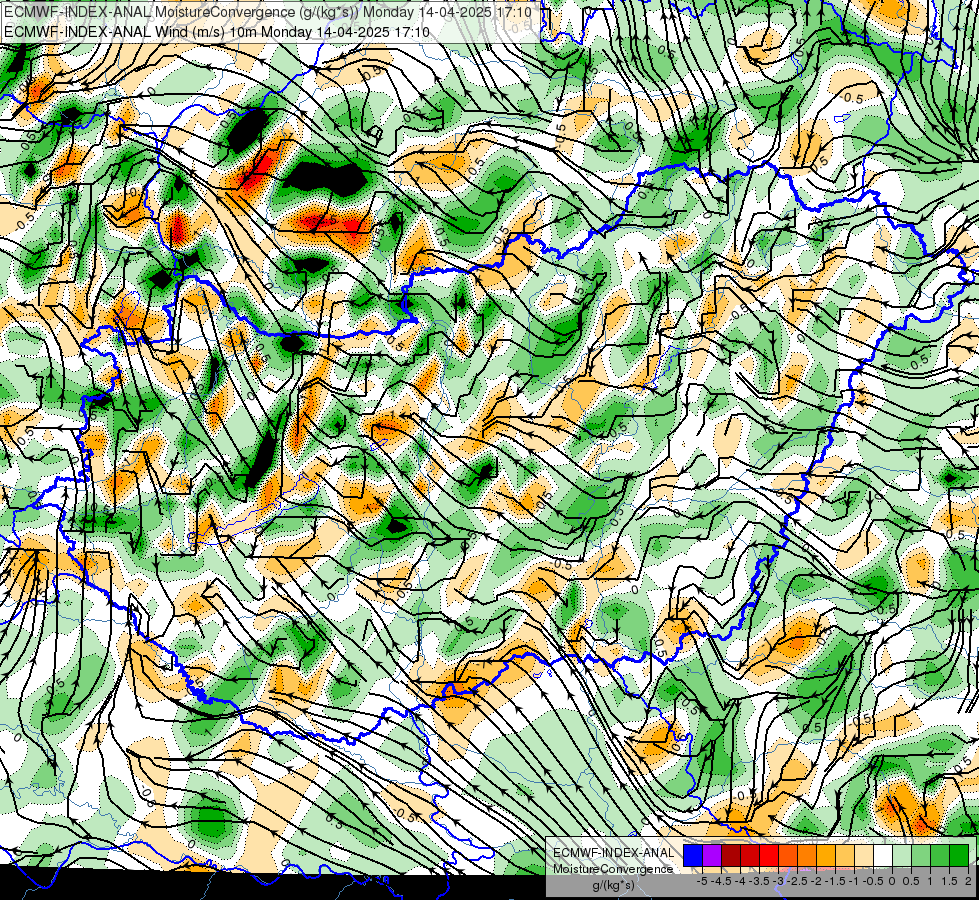Click the -4.5 legend scale value
This screenshot has height=900, width=979.
pyautogui.click(x=721, y=881)
